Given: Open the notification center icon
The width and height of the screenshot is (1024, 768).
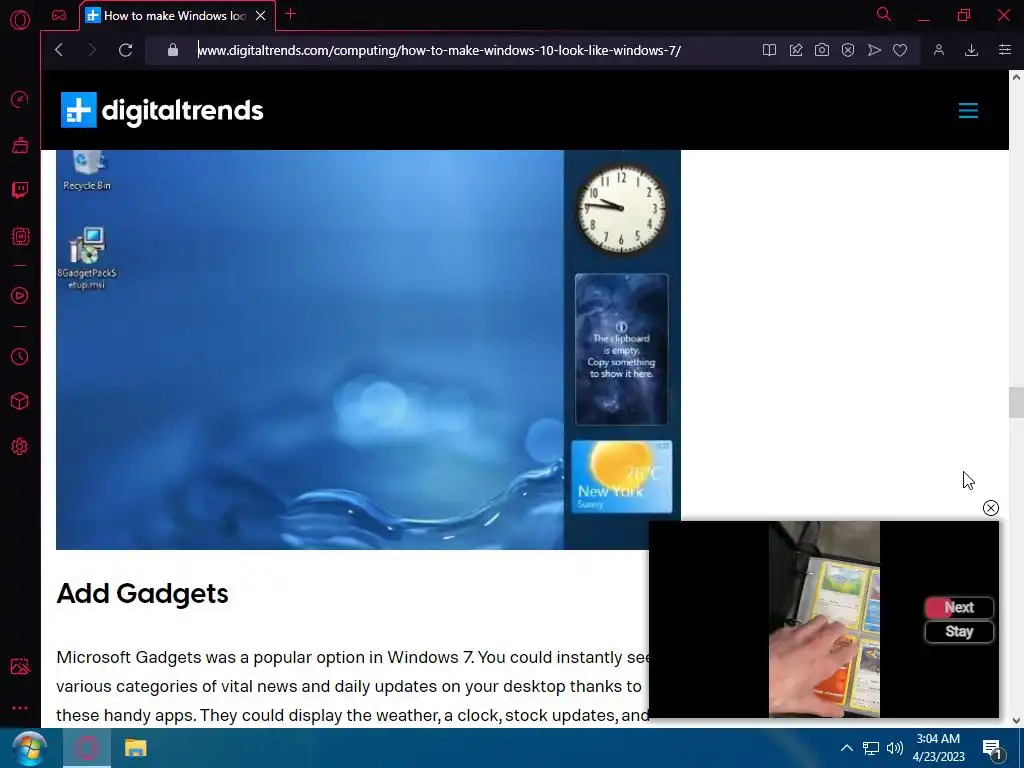Looking at the screenshot, I should point(992,749).
